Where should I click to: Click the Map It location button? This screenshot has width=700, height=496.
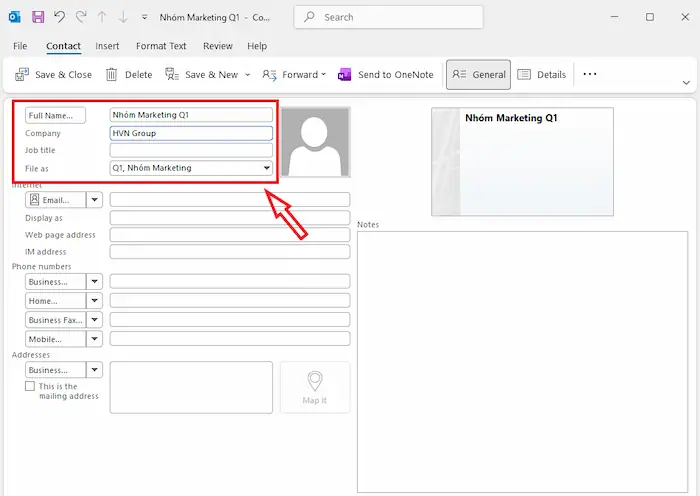(x=314, y=387)
